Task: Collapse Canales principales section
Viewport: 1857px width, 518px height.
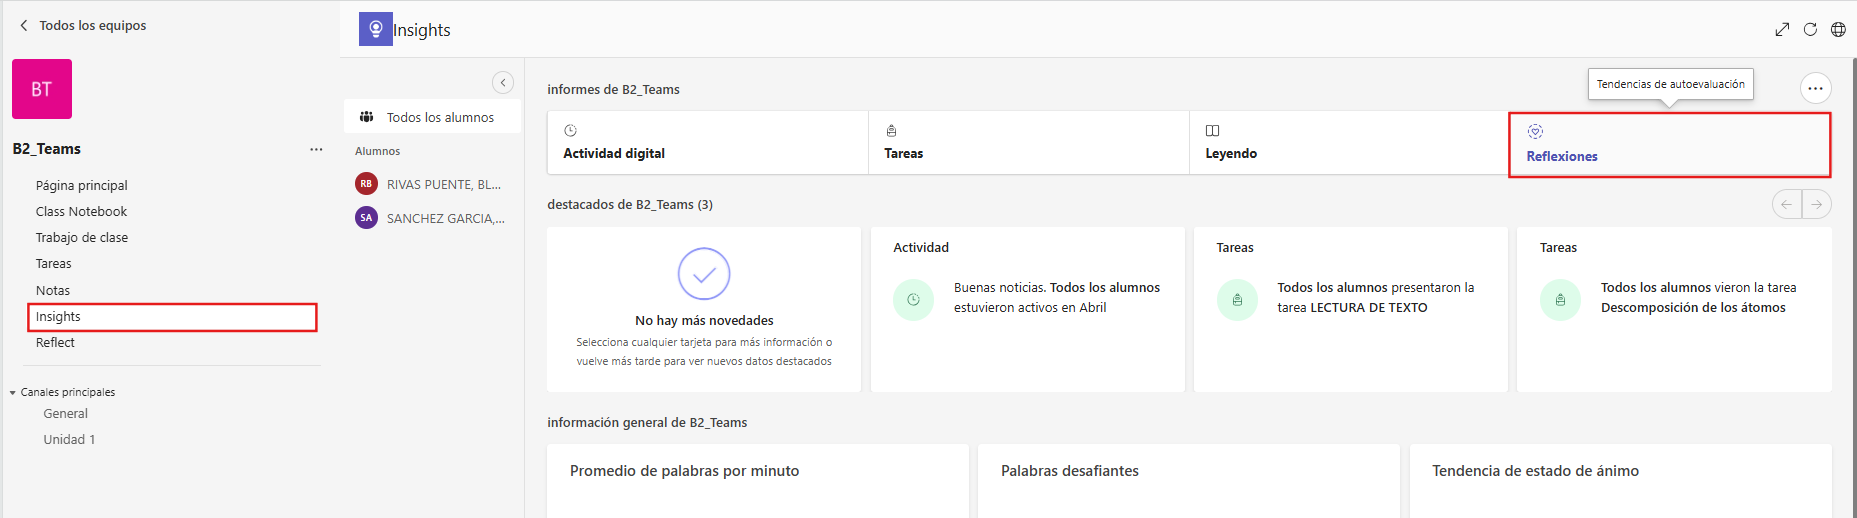Action: coord(13,393)
